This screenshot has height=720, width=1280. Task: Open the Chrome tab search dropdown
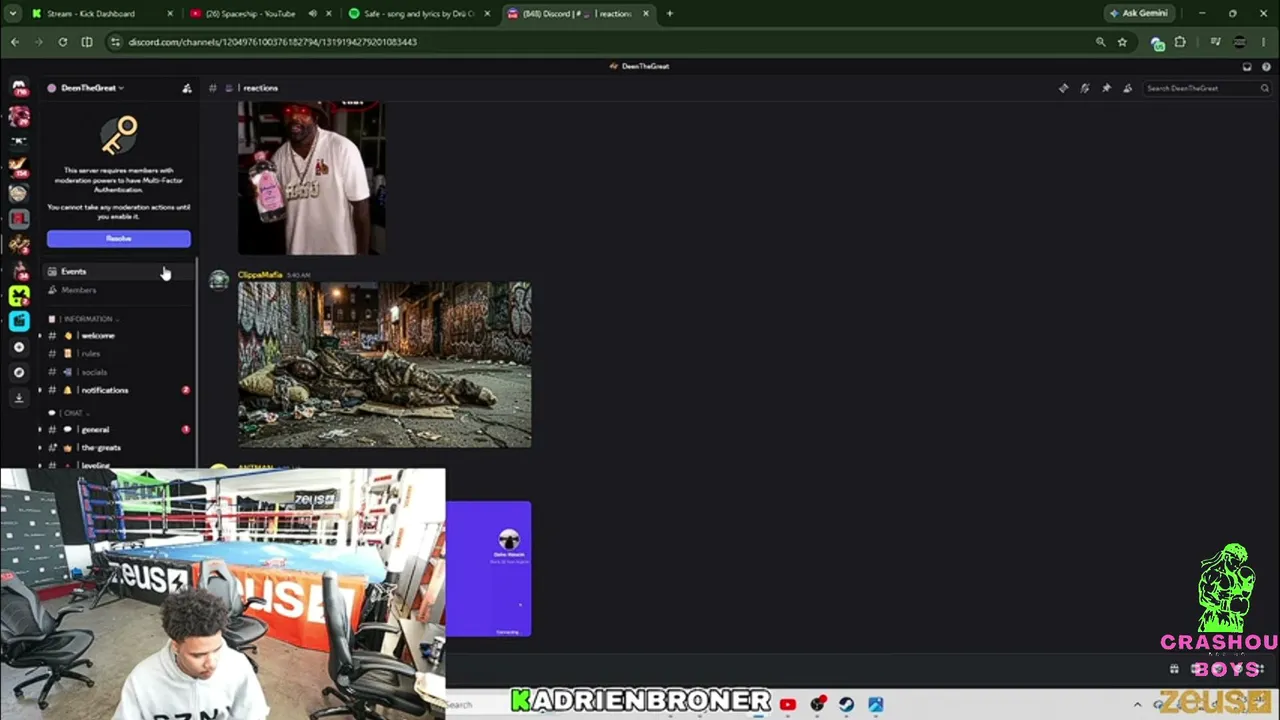12,14
